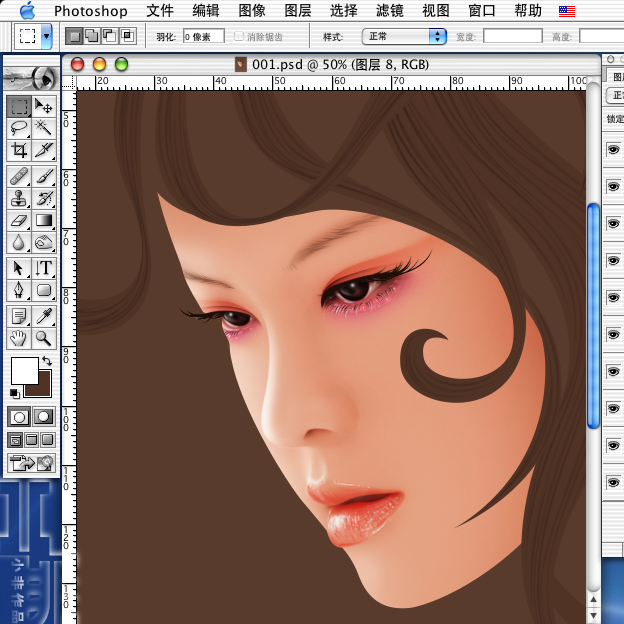Toggle bottommost eye icon in layers panel

613,482
